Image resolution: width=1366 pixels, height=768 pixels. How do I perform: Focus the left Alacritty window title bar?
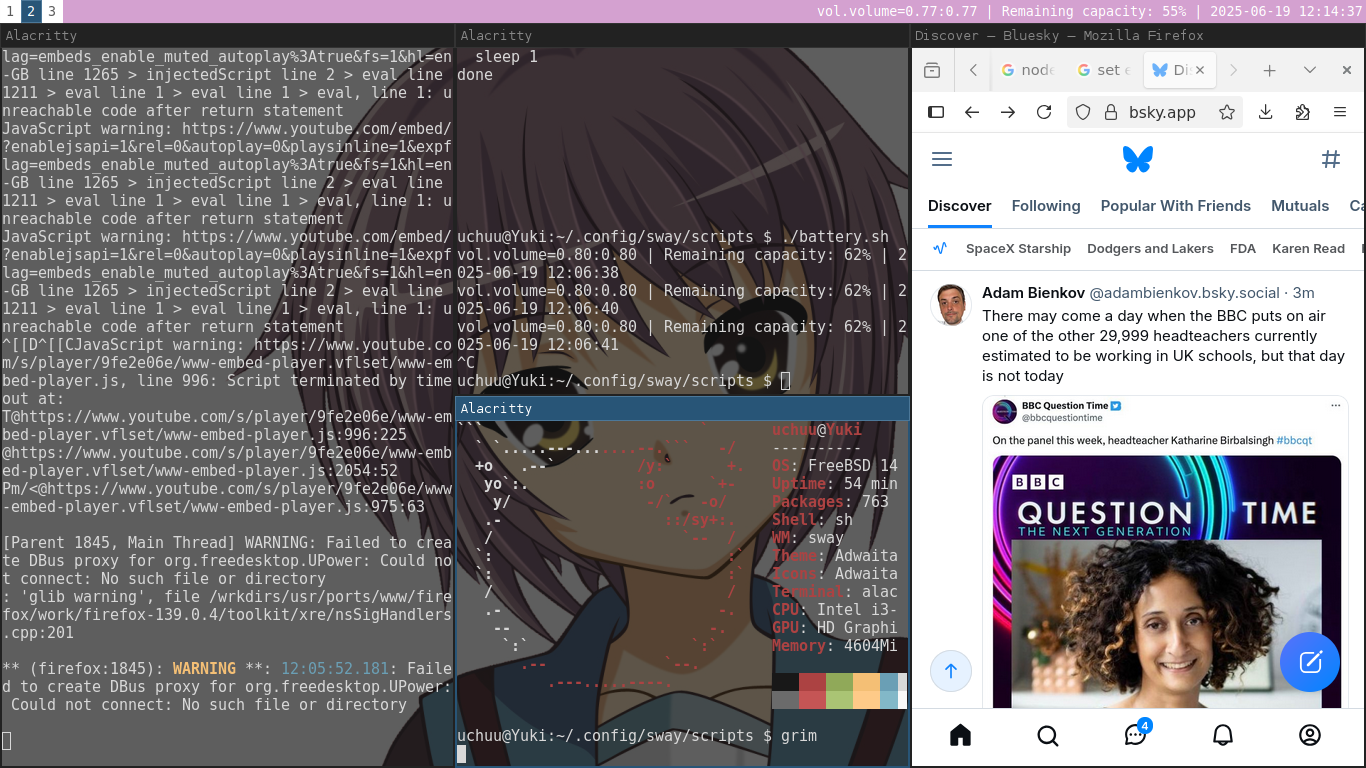227,35
